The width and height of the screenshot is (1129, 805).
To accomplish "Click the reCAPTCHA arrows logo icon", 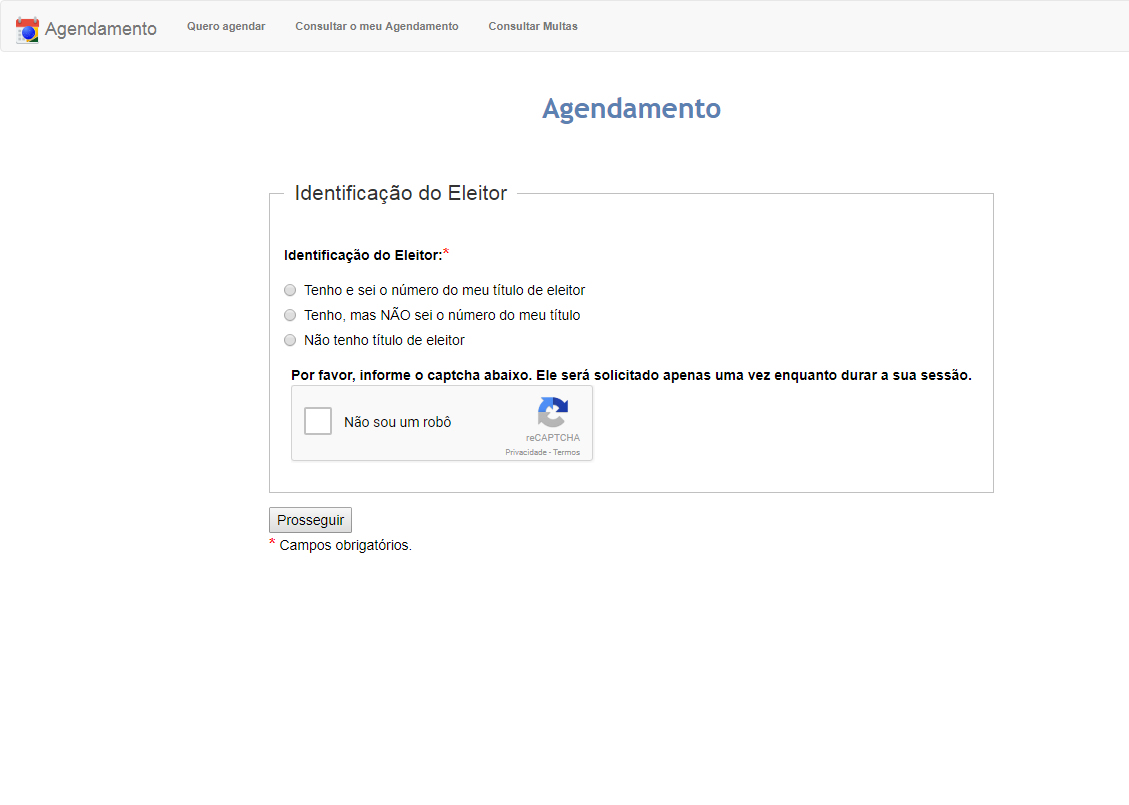I will (552, 412).
